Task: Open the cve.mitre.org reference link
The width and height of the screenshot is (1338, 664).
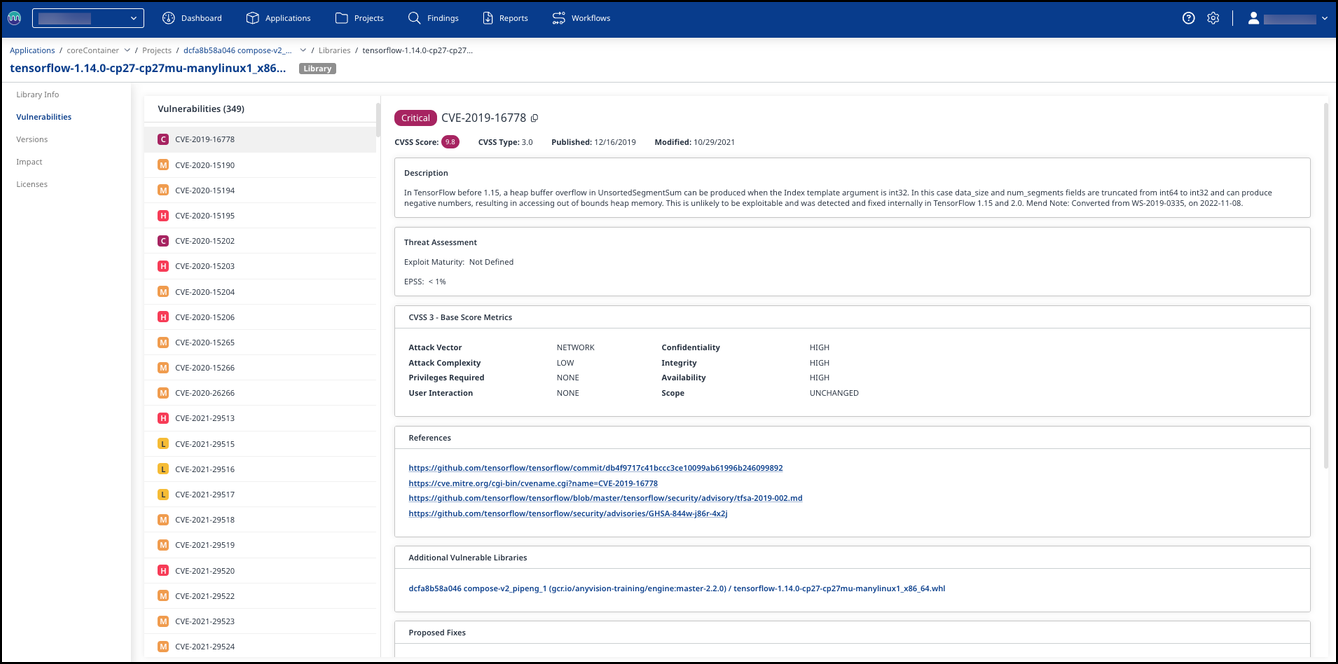Action: click(x=533, y=483)
